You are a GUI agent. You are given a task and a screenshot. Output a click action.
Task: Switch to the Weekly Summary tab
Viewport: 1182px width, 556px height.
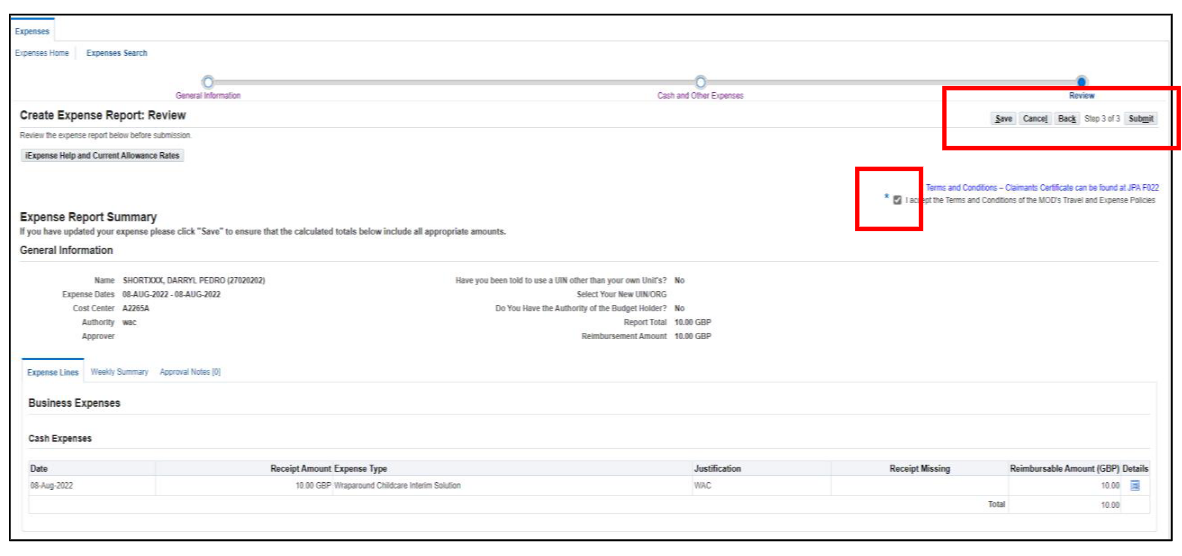coord(119,372)
